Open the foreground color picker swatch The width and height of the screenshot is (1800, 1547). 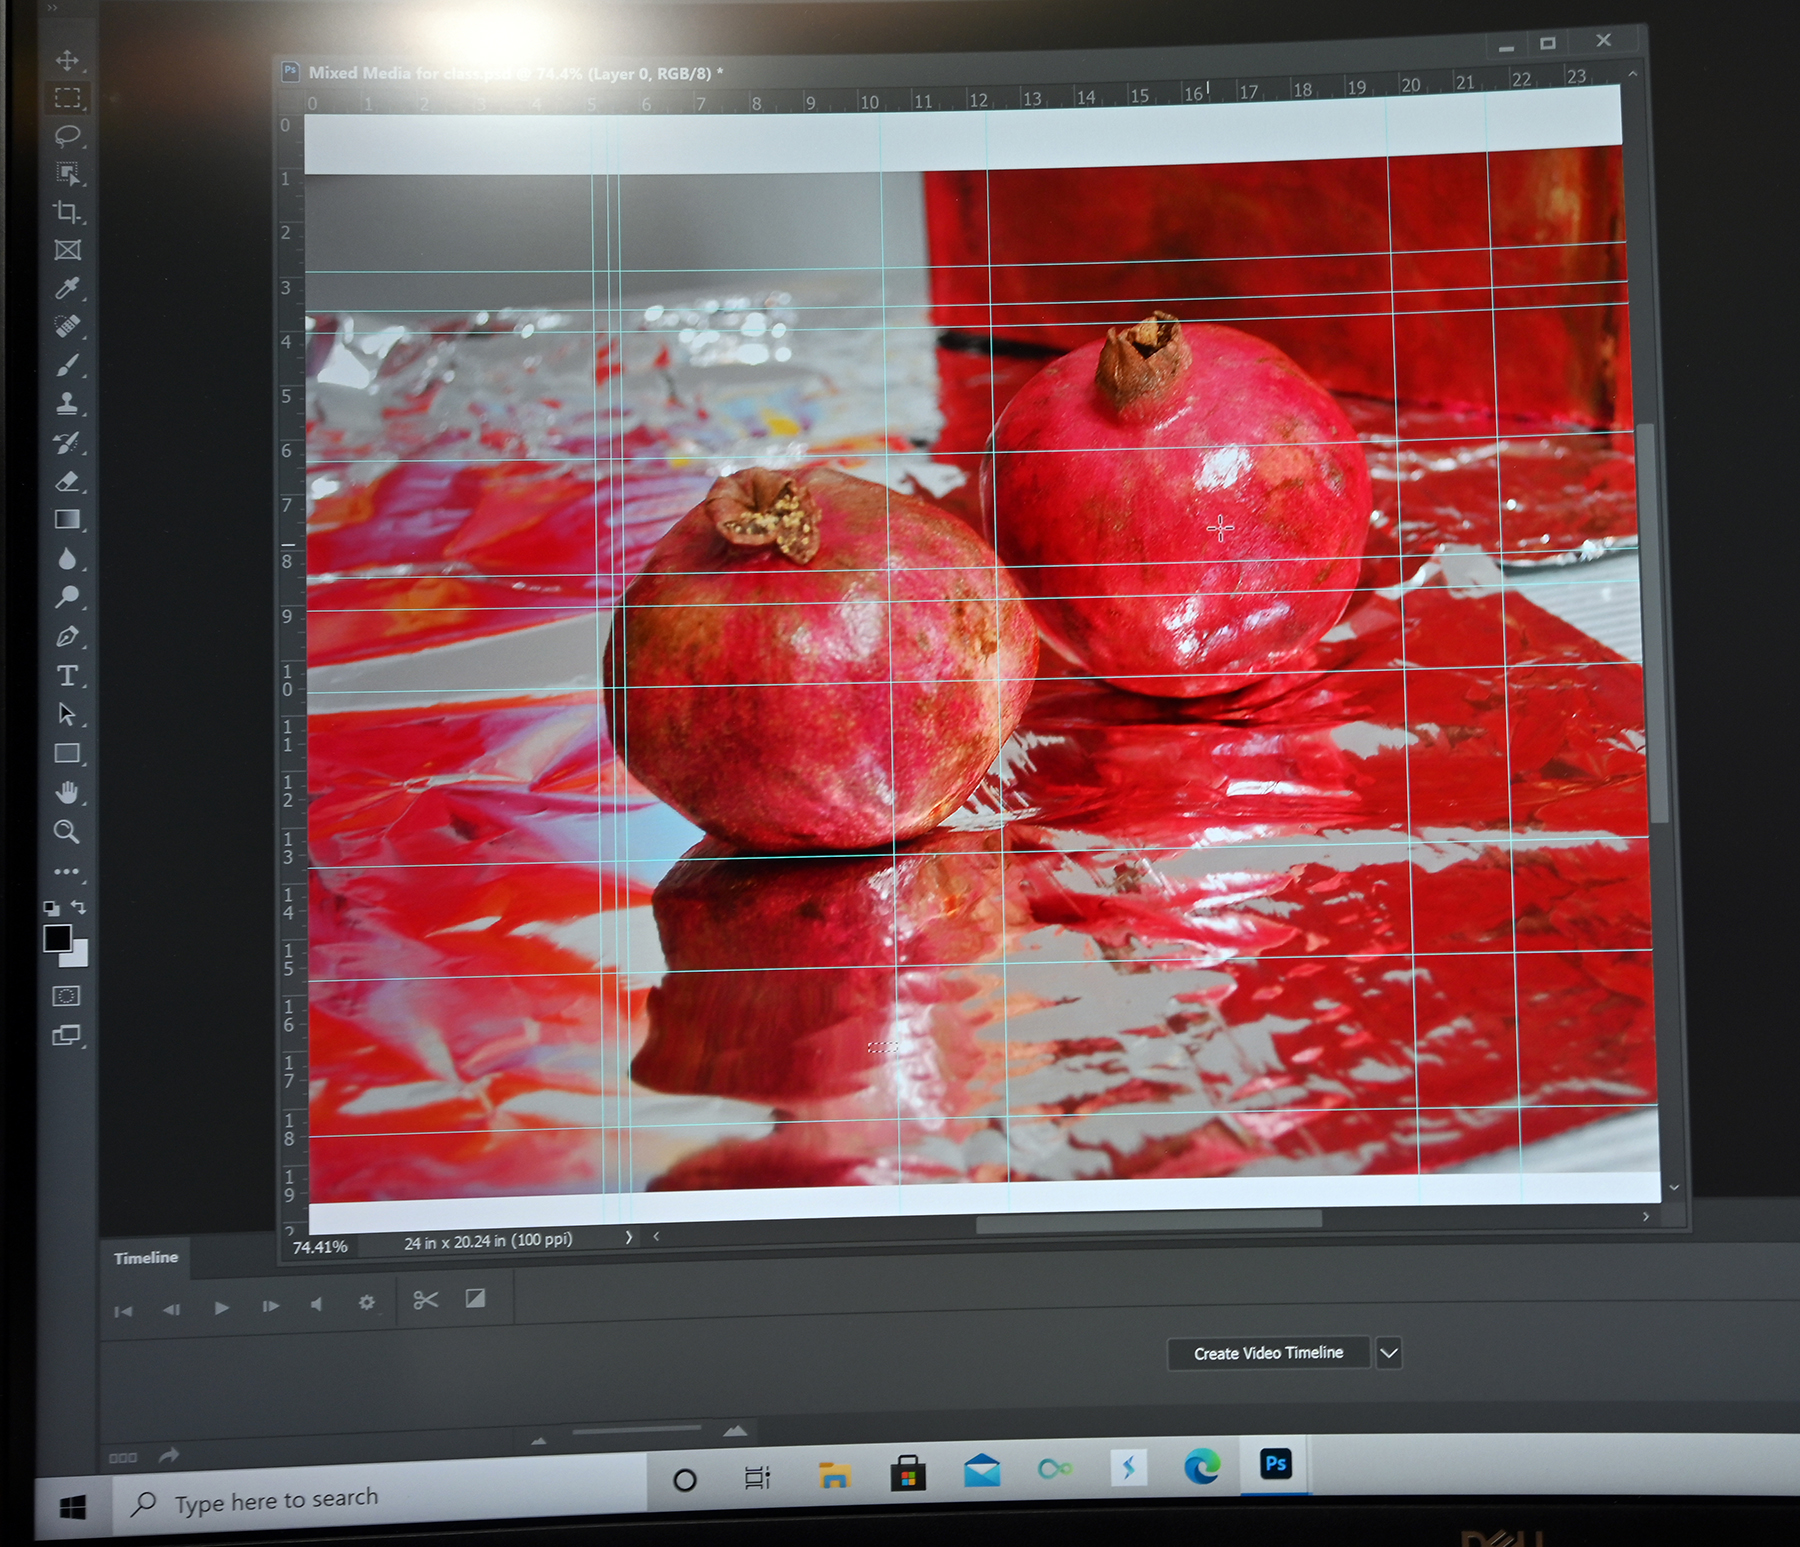coord(57,938)
